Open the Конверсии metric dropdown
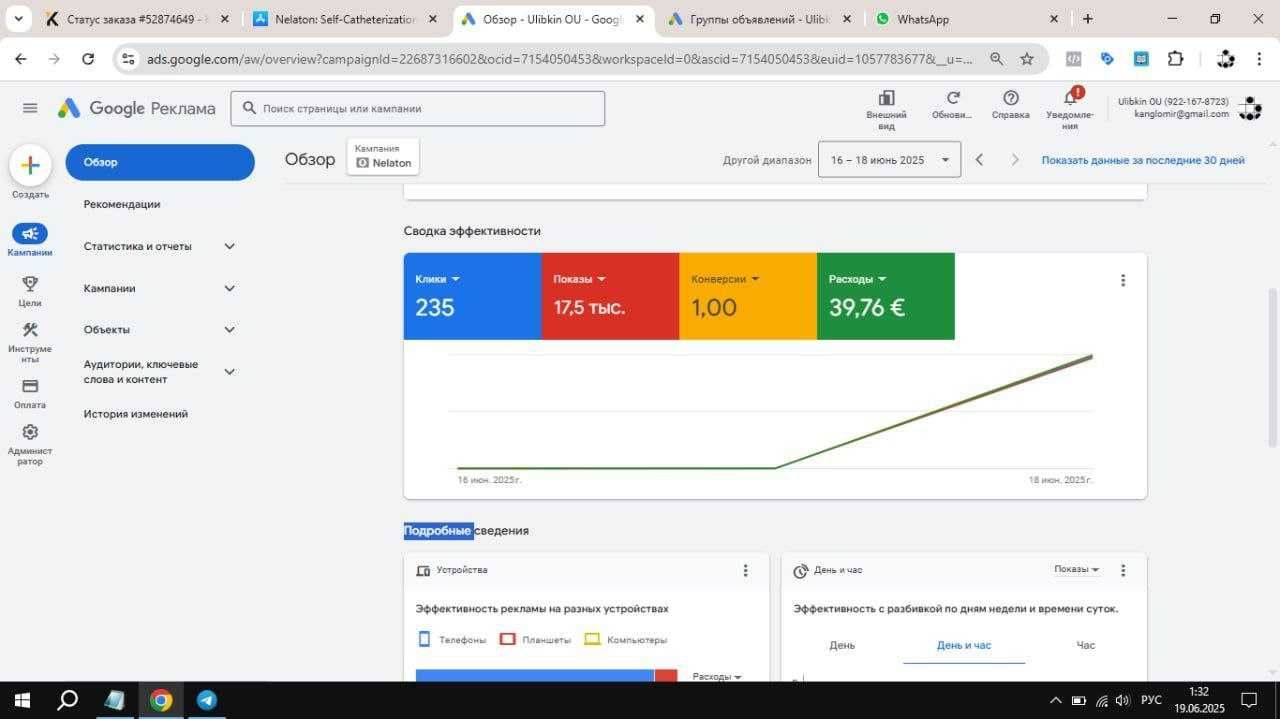The height and width of the screenshot is (719, 1280). (x=725, y=279)
